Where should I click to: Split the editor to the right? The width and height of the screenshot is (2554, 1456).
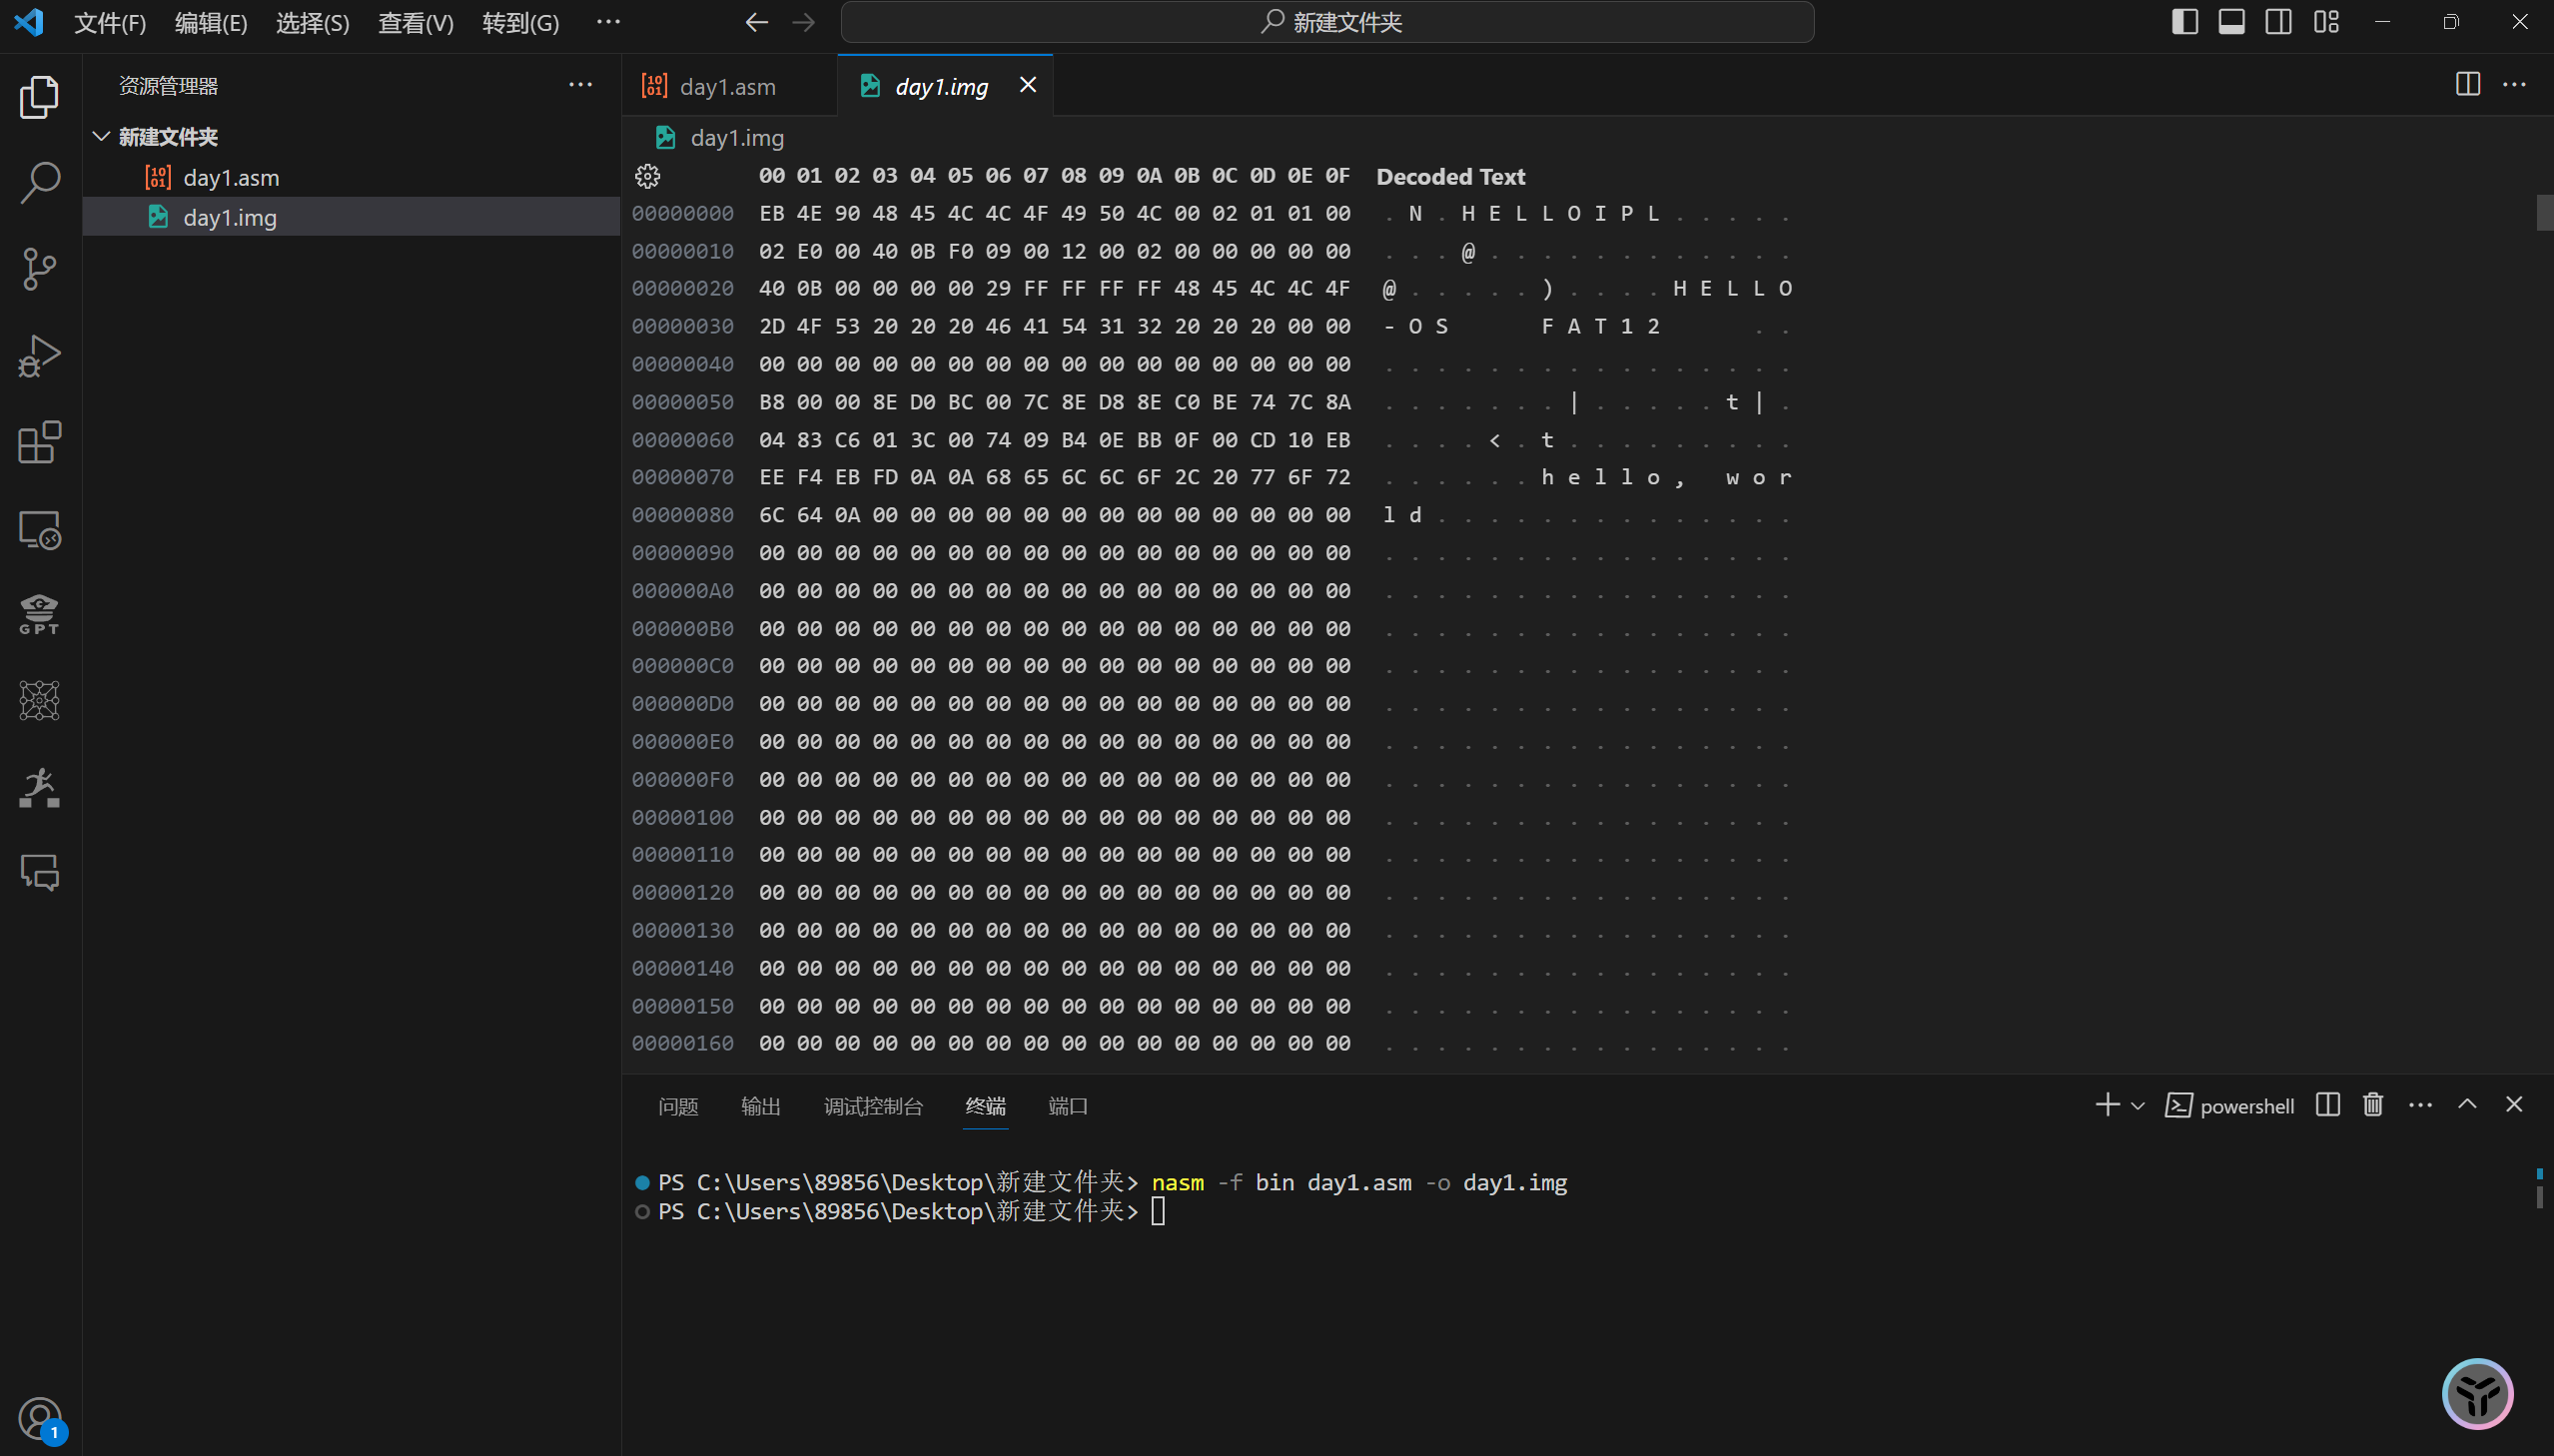(2468, 85)
